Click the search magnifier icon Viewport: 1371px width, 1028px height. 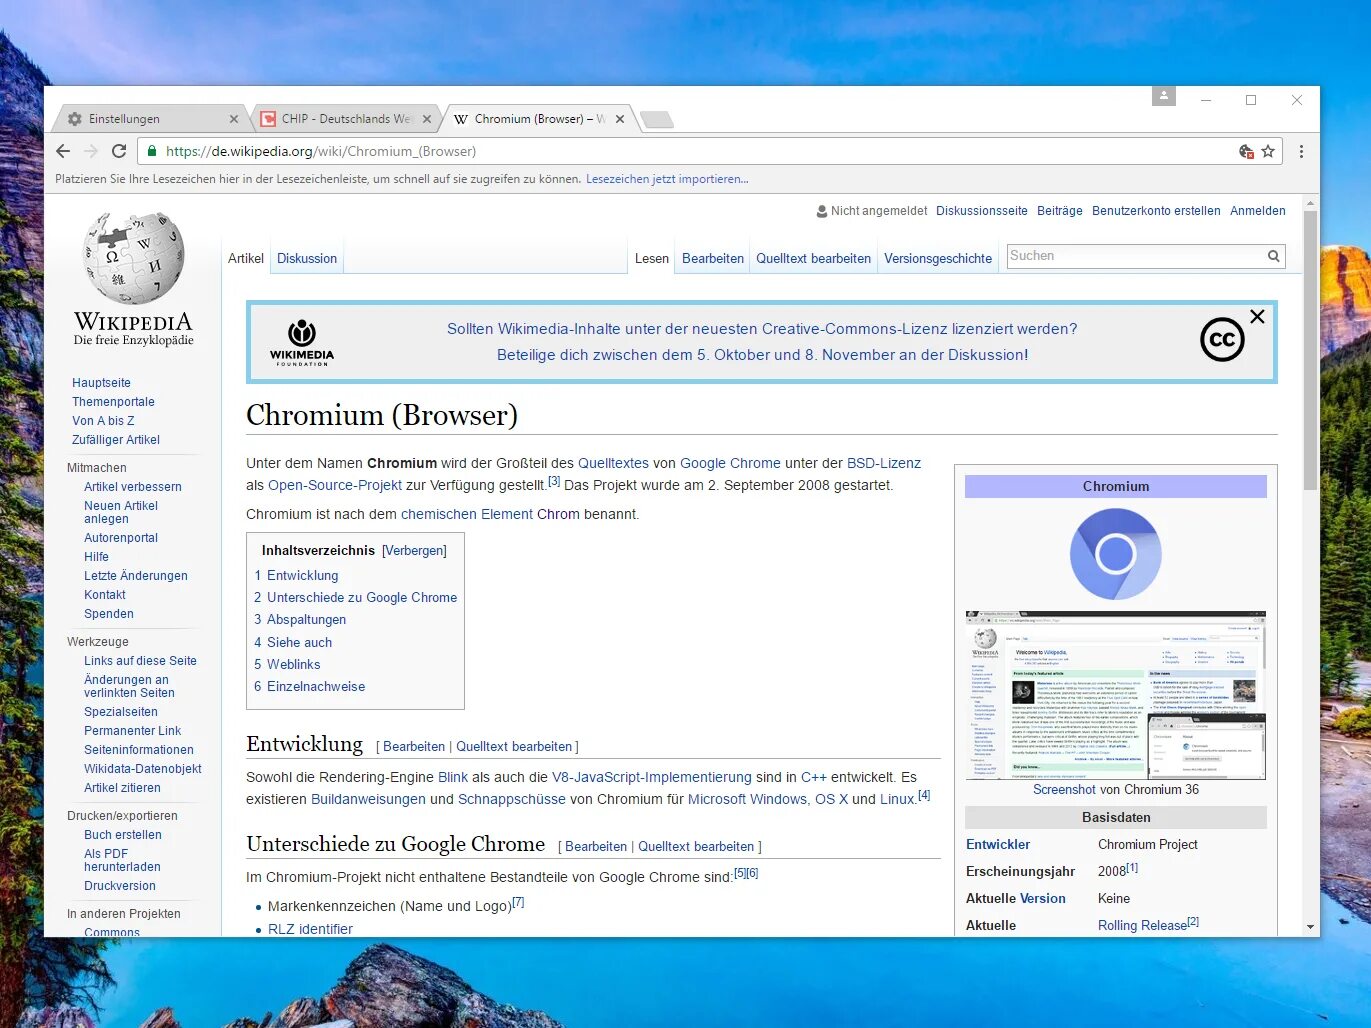1273,256
